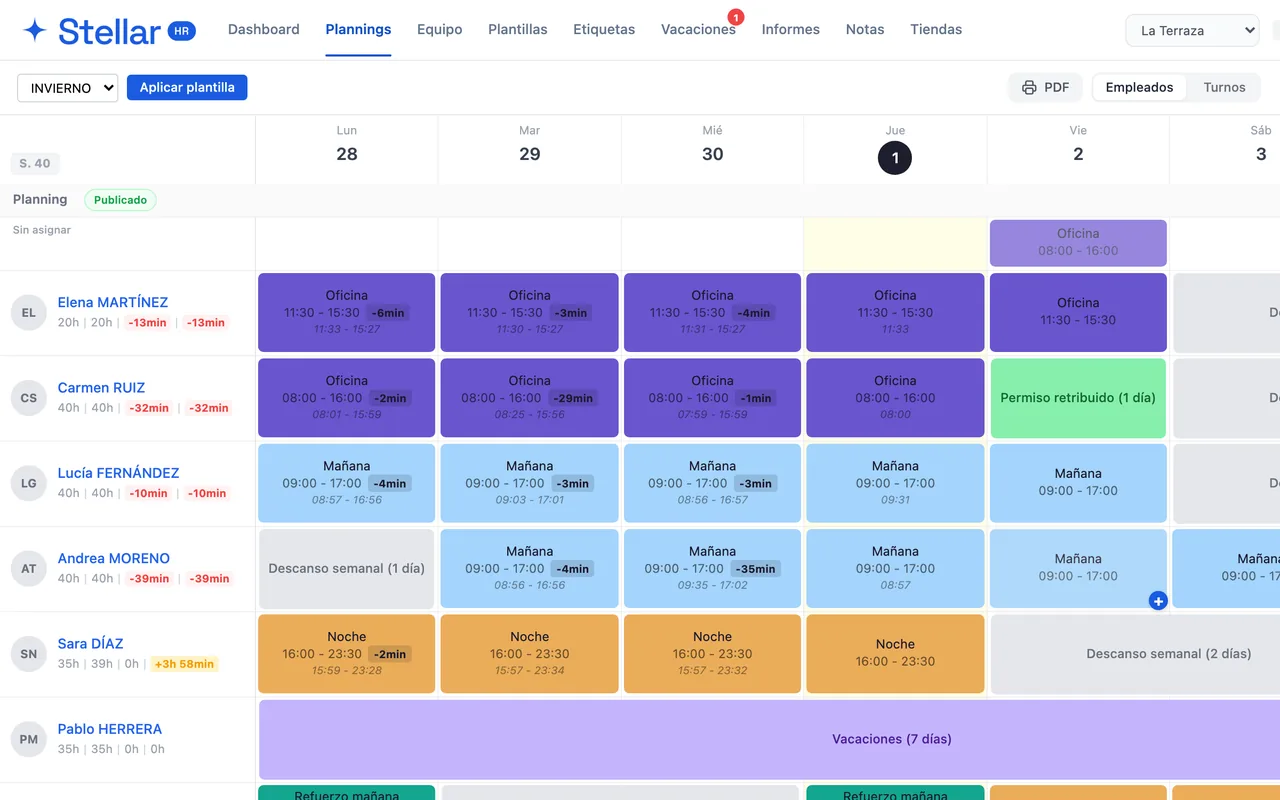Click Carmen Ruiz's CS avatar
Screen dimensions: 1280x800
(29, 398)
